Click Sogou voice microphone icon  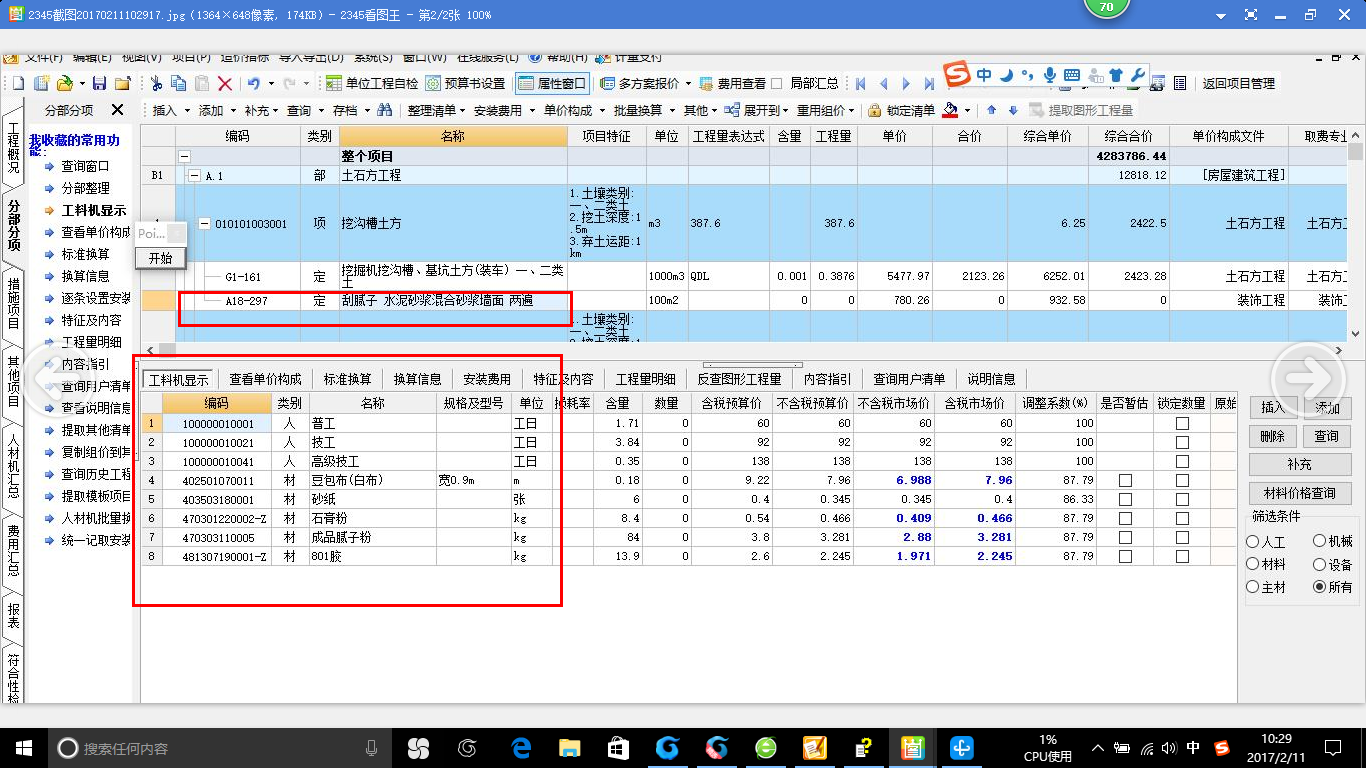coord(1050,75)
